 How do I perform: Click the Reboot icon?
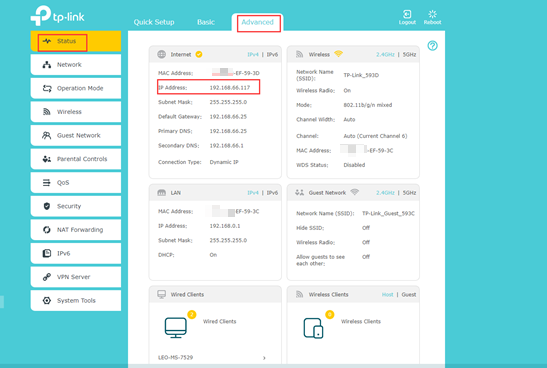coord(433,14)
